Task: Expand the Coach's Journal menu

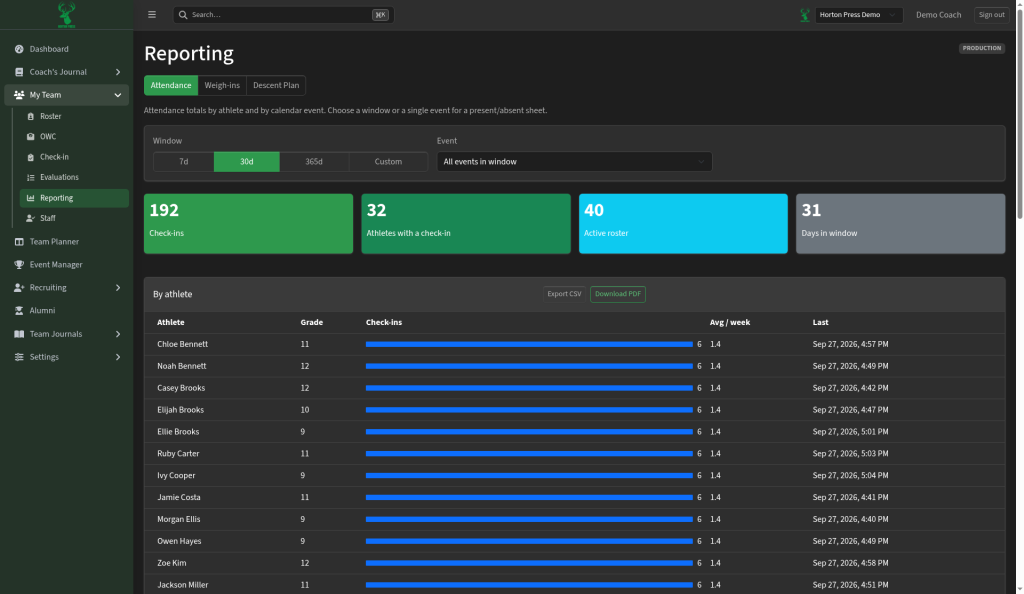Action: coord(67,72)
